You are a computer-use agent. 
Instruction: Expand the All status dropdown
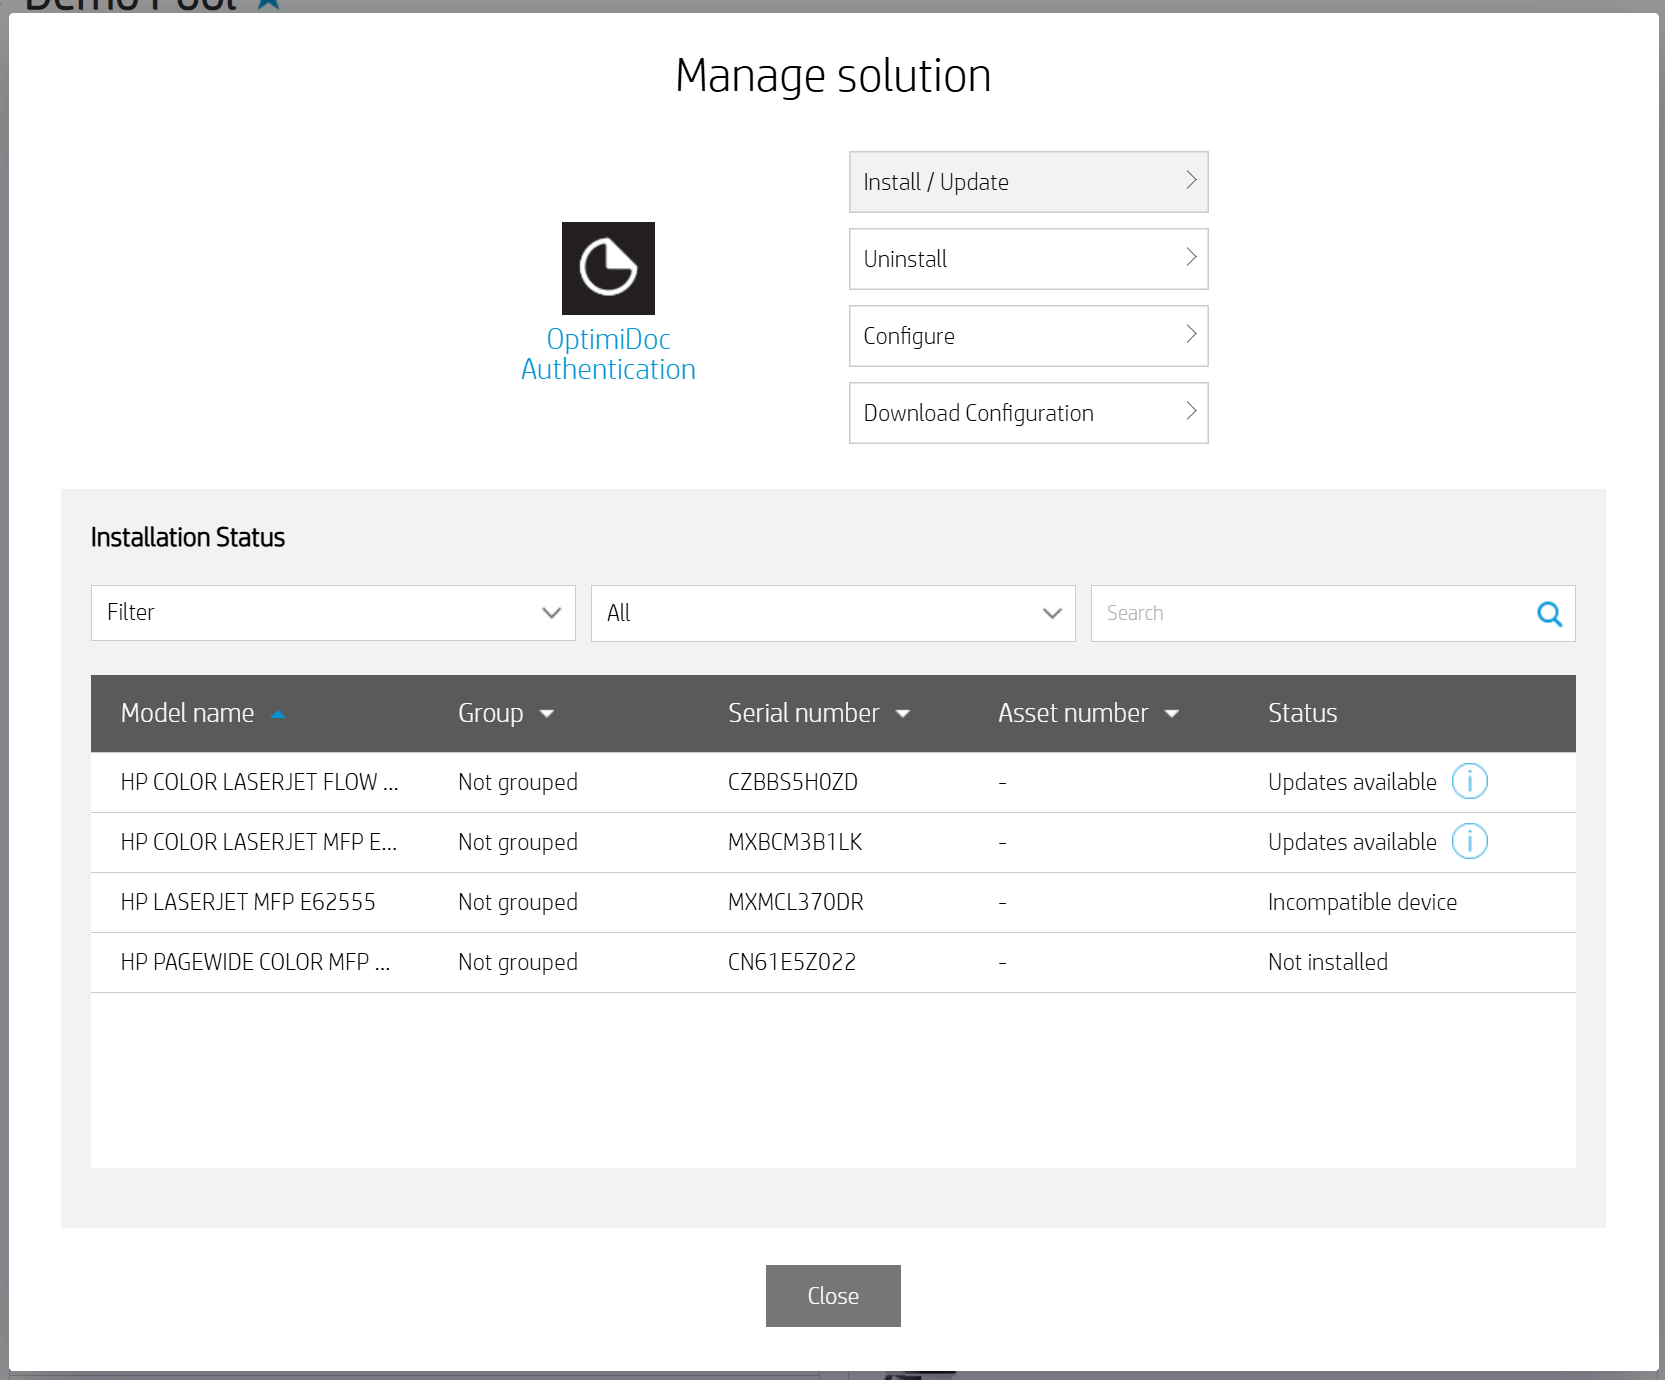(x=833, y=613)
